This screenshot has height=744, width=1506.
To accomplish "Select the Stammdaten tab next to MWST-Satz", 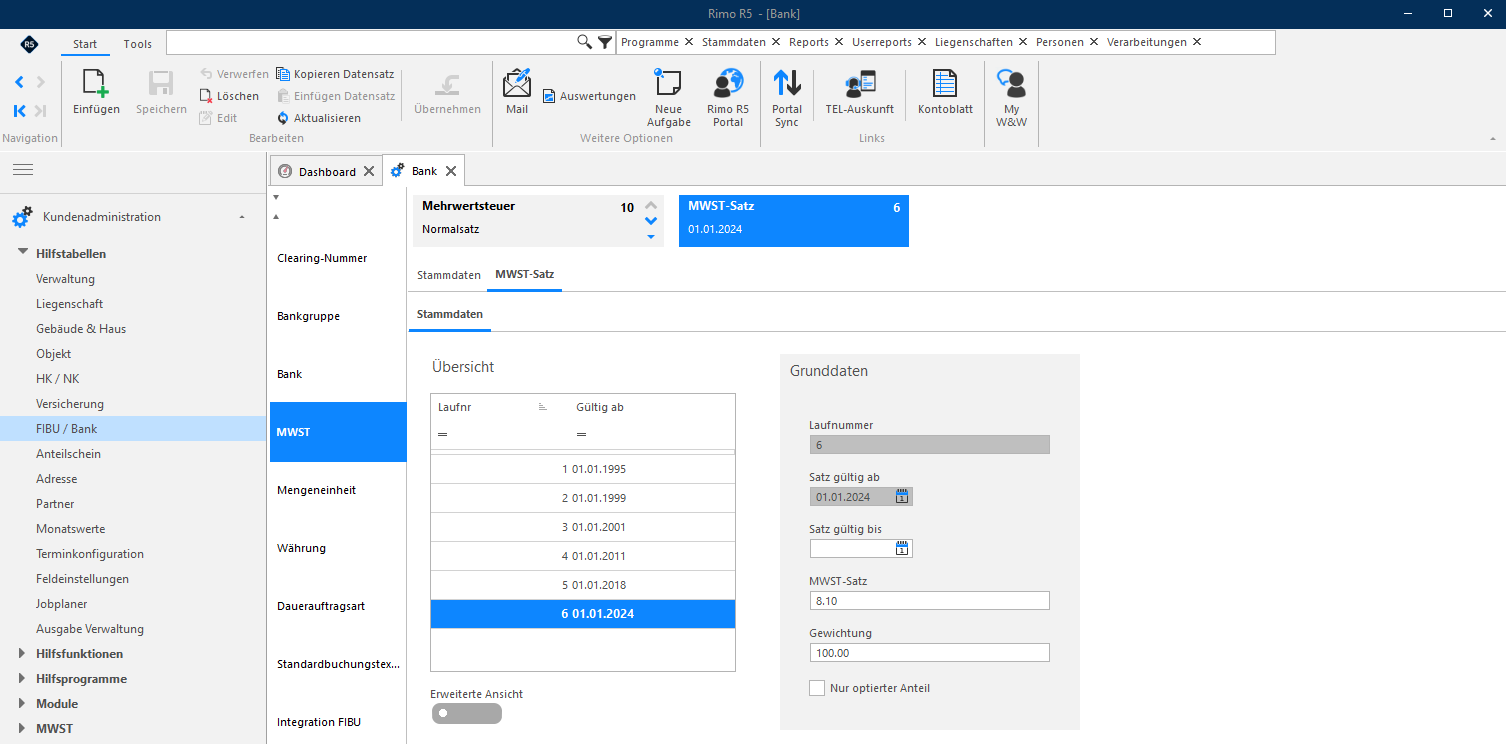I will tap(449, 274).
